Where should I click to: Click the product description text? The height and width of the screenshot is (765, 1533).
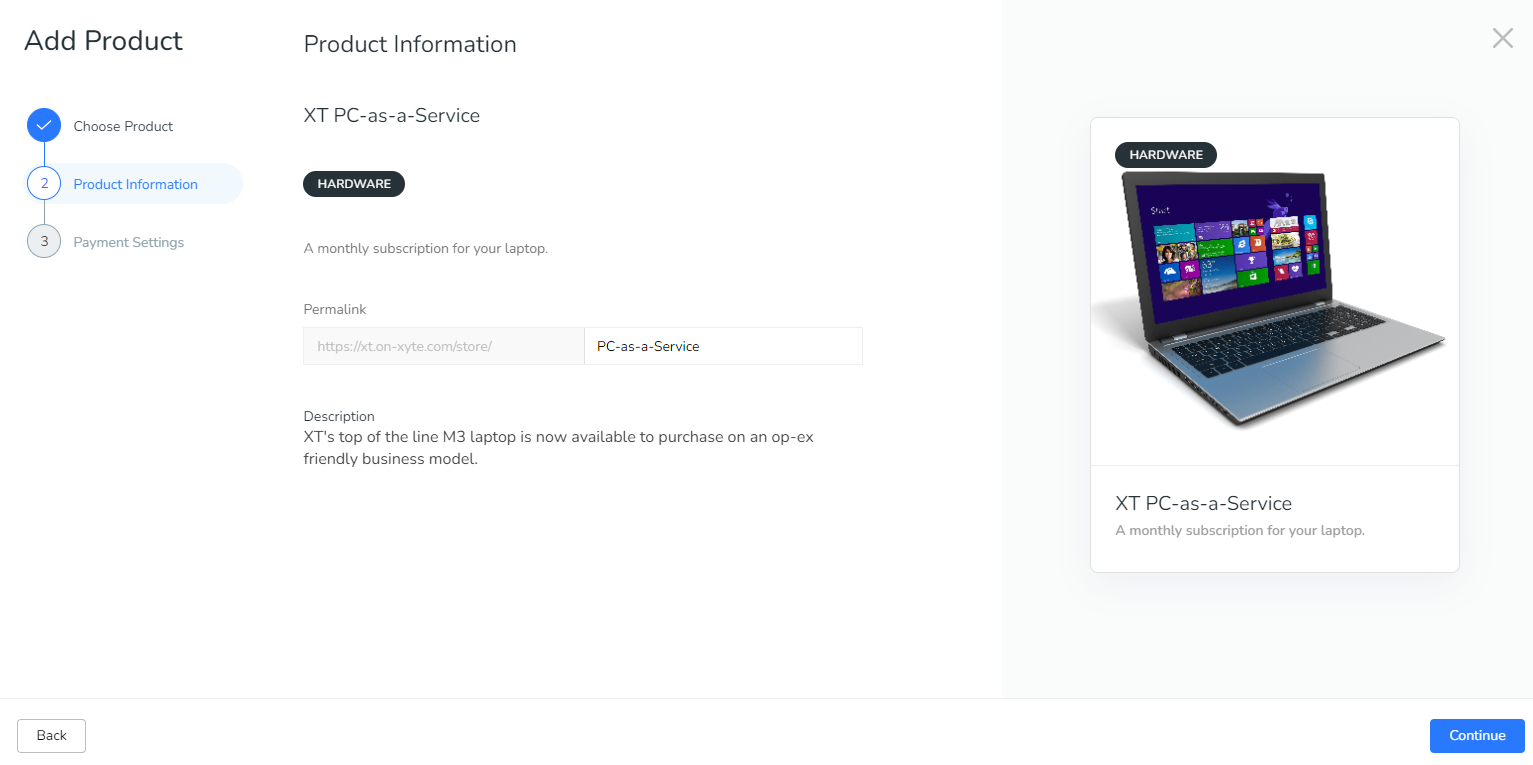point(558,448)
